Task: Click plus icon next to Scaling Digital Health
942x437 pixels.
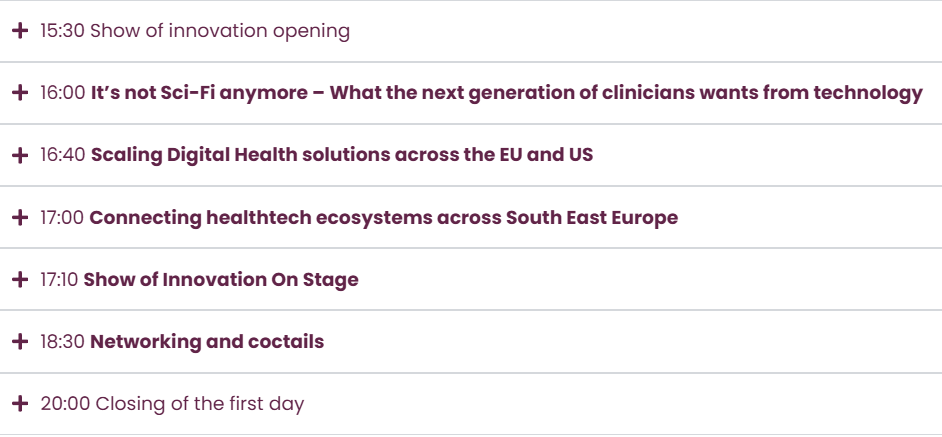Action: 19,155
